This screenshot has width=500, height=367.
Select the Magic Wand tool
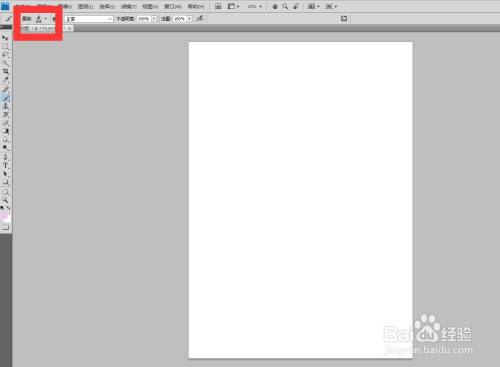click(5, 63)
